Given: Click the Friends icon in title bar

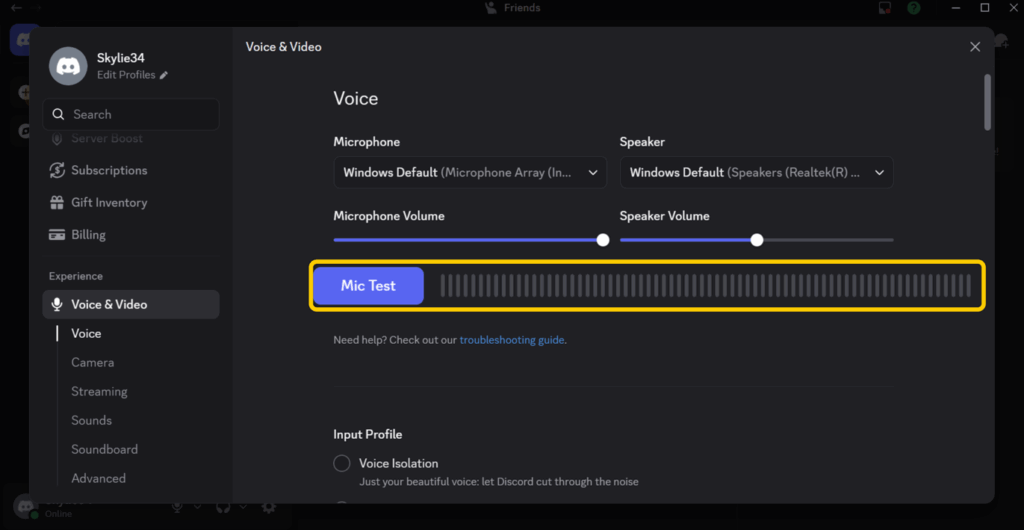Looking at the screenshot, I should 491,8.
